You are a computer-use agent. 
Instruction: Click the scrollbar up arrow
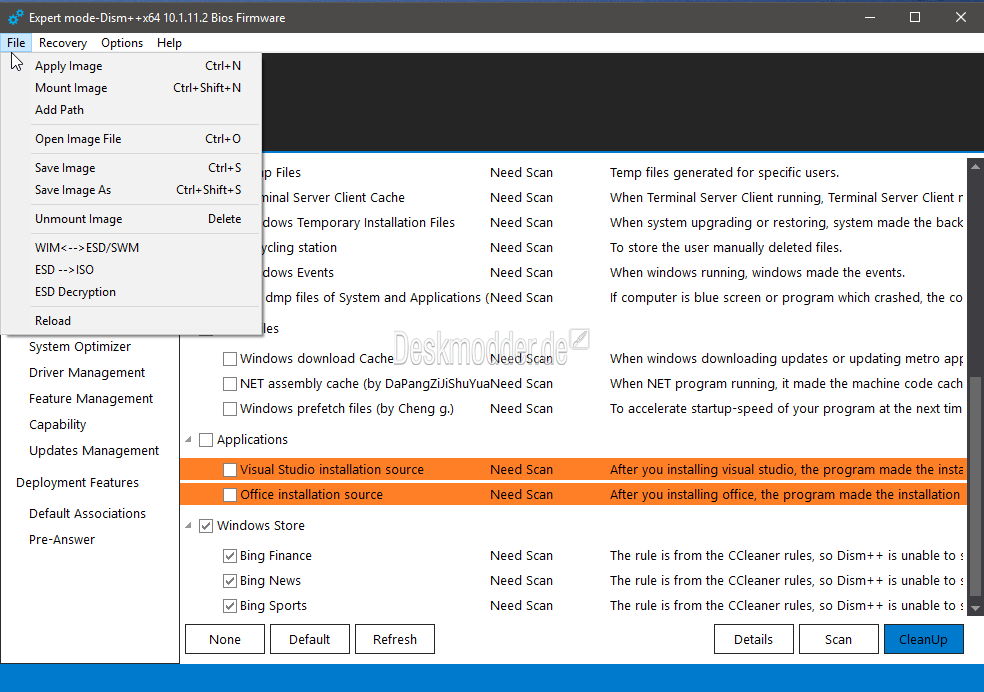click(x=975, y=166)
